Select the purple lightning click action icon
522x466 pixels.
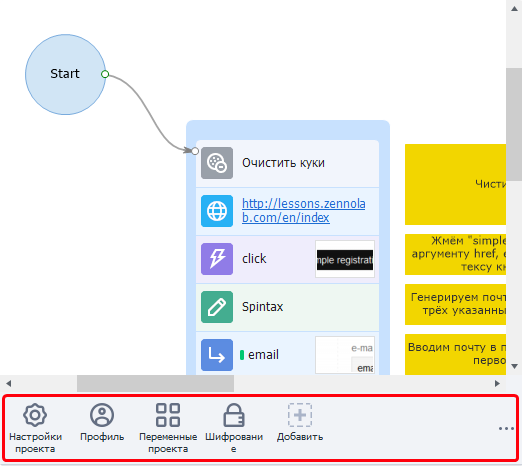217,259
